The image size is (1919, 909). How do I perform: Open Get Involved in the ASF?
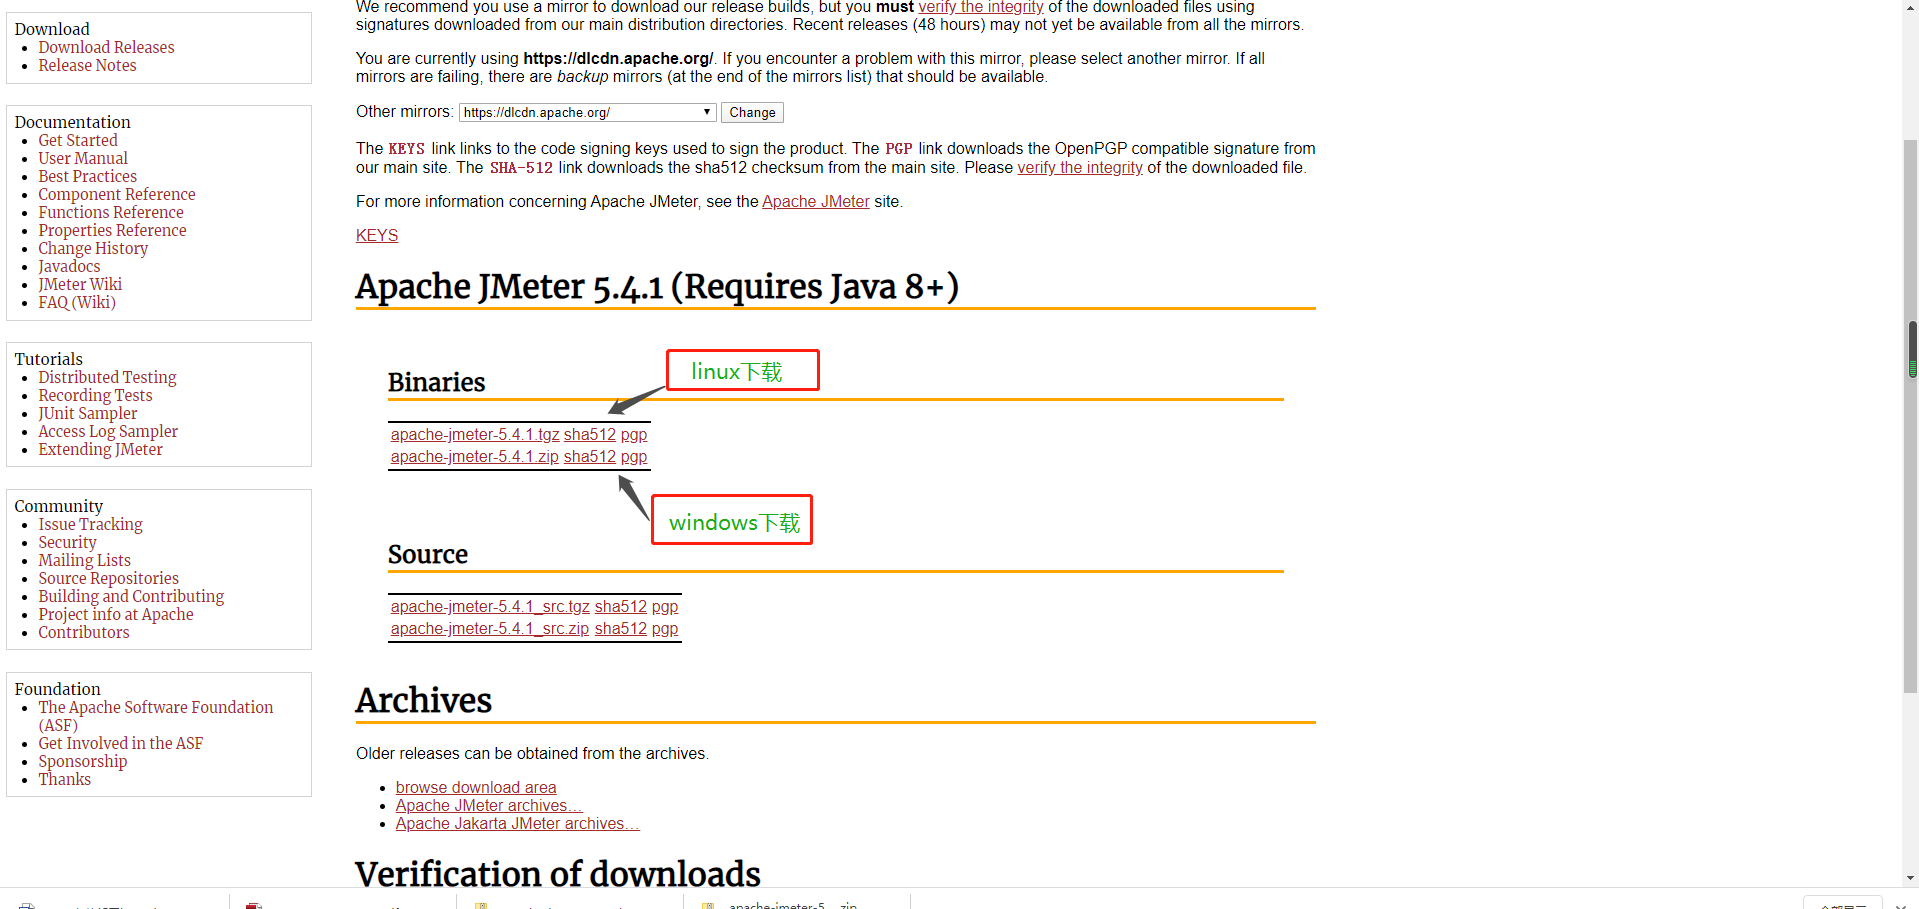(x=120, y=743)
